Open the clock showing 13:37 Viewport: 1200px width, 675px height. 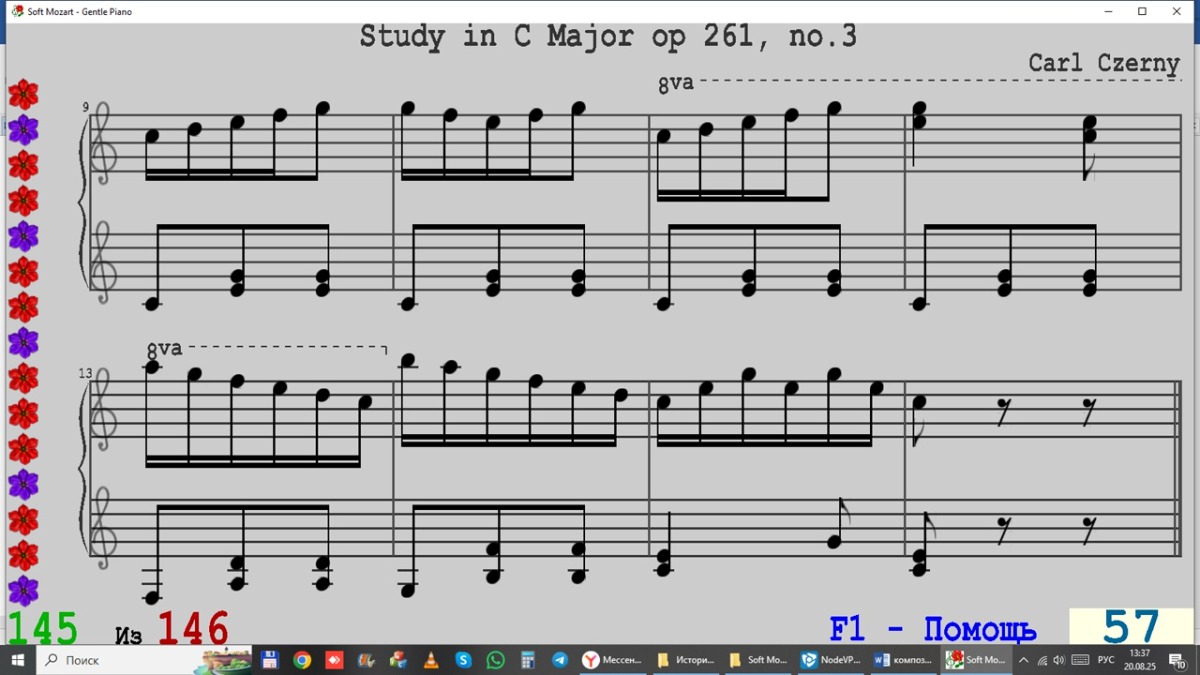[x=1139, y=660]
